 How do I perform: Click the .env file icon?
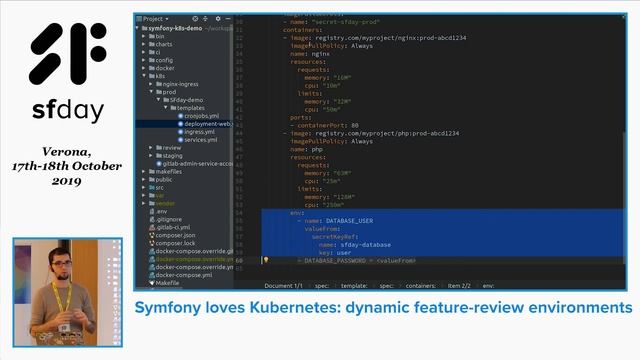point(152,211)
